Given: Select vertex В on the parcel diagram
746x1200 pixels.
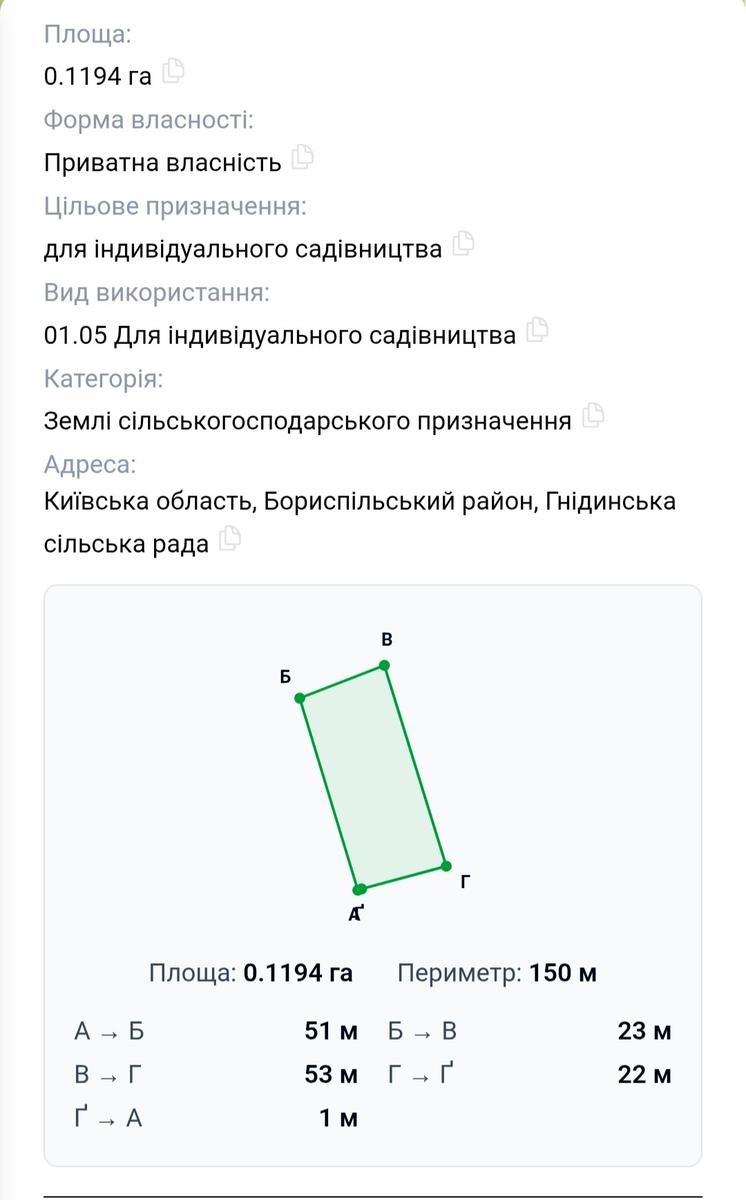Looking at the screenshot, I should [385, 665].
